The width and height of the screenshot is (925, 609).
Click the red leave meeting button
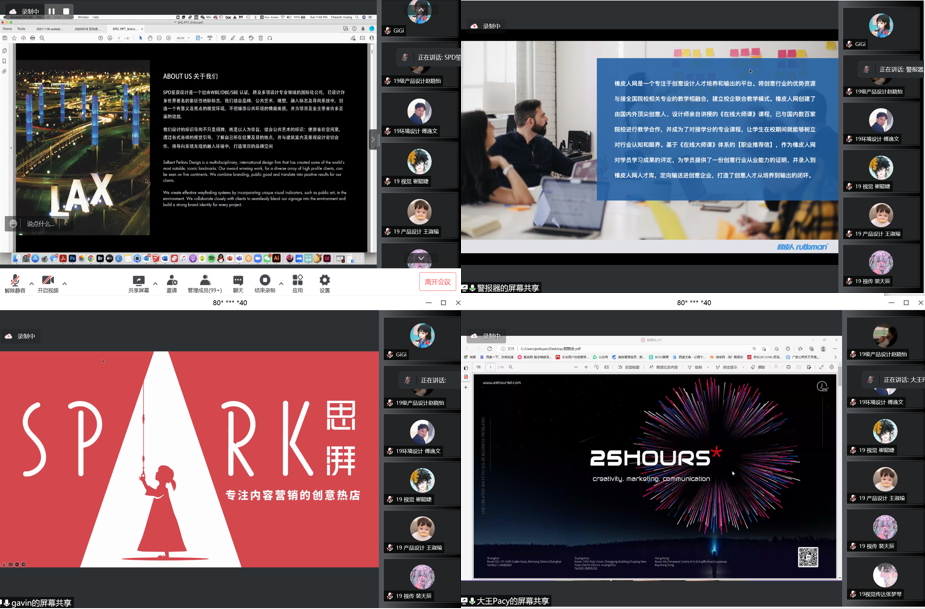437,282
